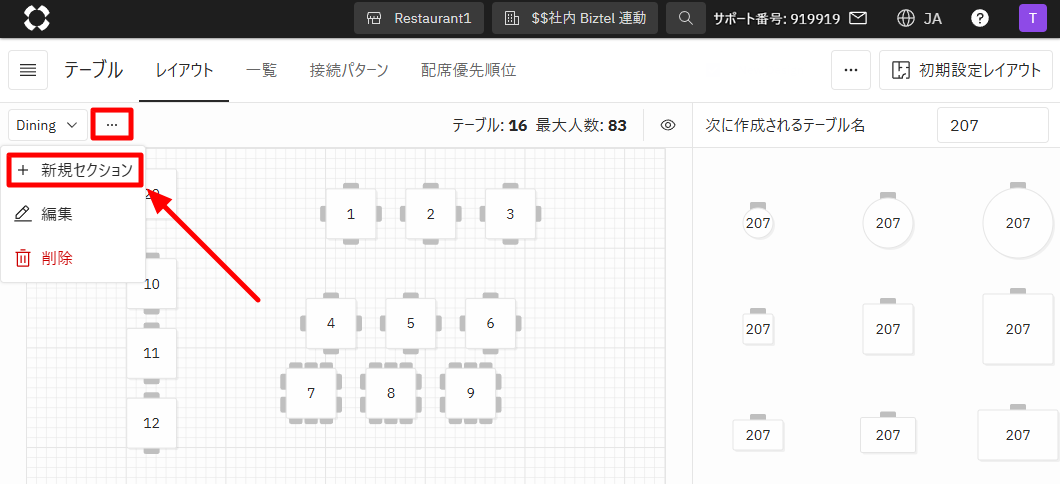Open the hamburger menu icon
The image size is (1060, 484).
point(28,70)
